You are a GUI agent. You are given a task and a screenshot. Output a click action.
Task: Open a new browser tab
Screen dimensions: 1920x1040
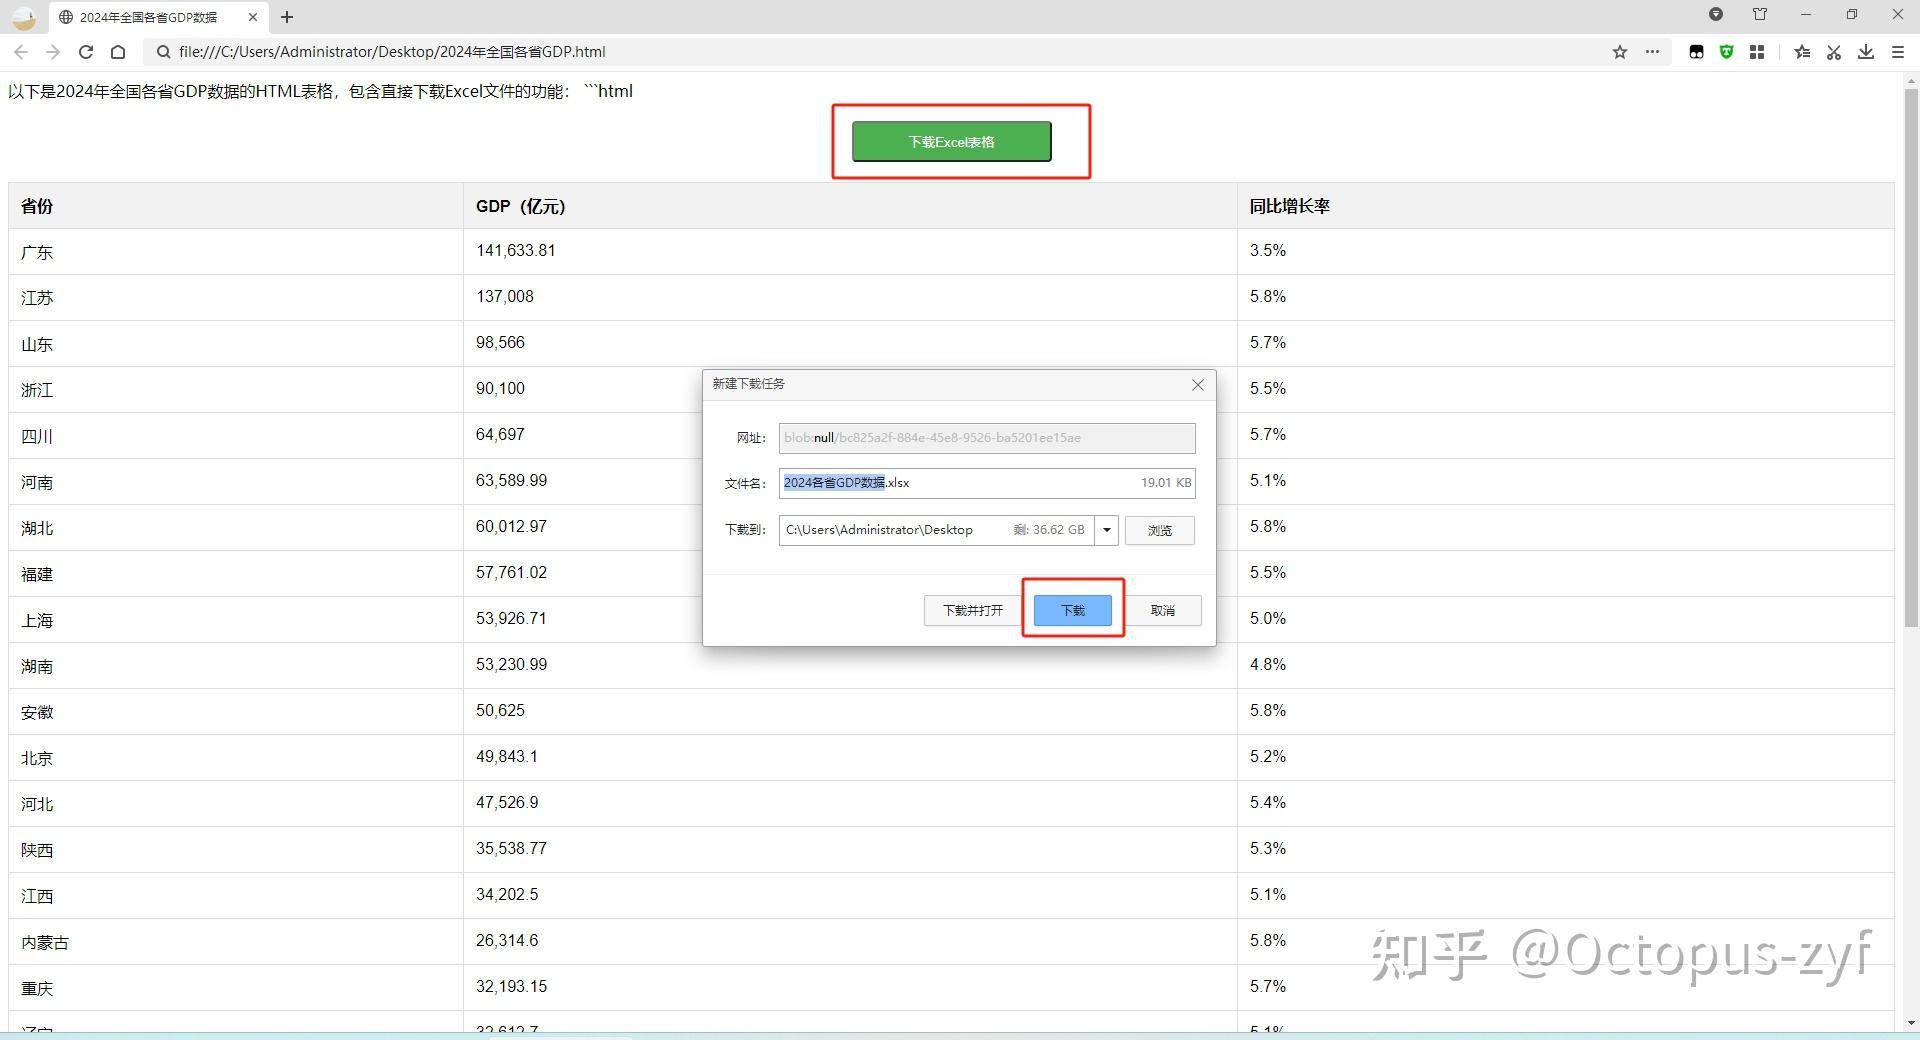coord(287,17)
